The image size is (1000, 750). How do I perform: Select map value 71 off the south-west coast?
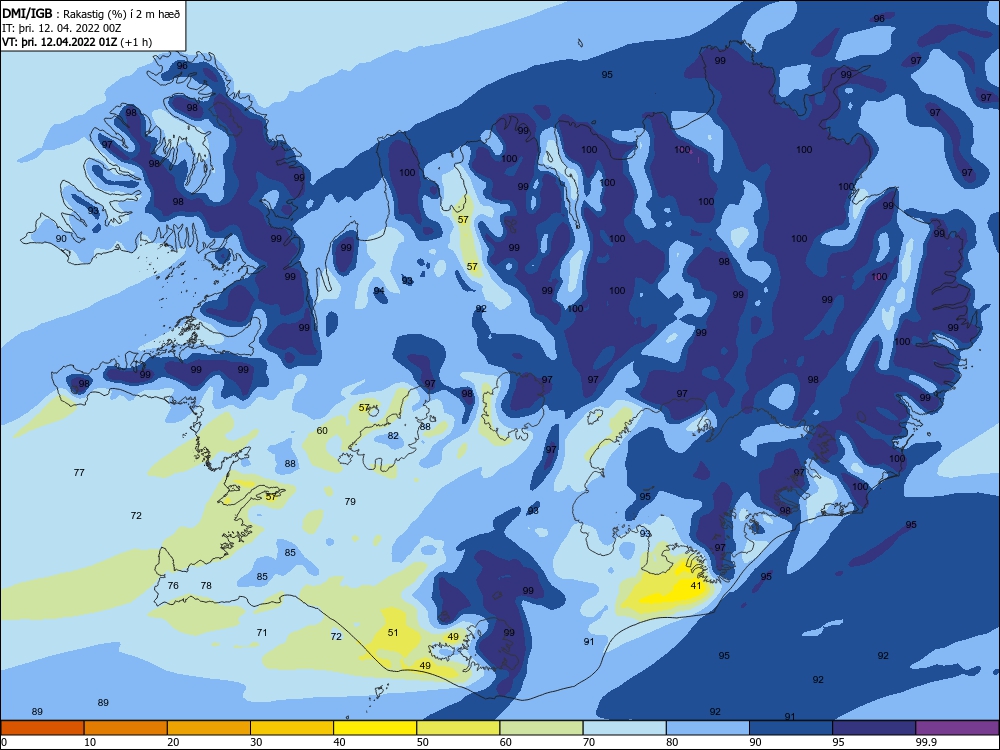(x=261, y=633)
